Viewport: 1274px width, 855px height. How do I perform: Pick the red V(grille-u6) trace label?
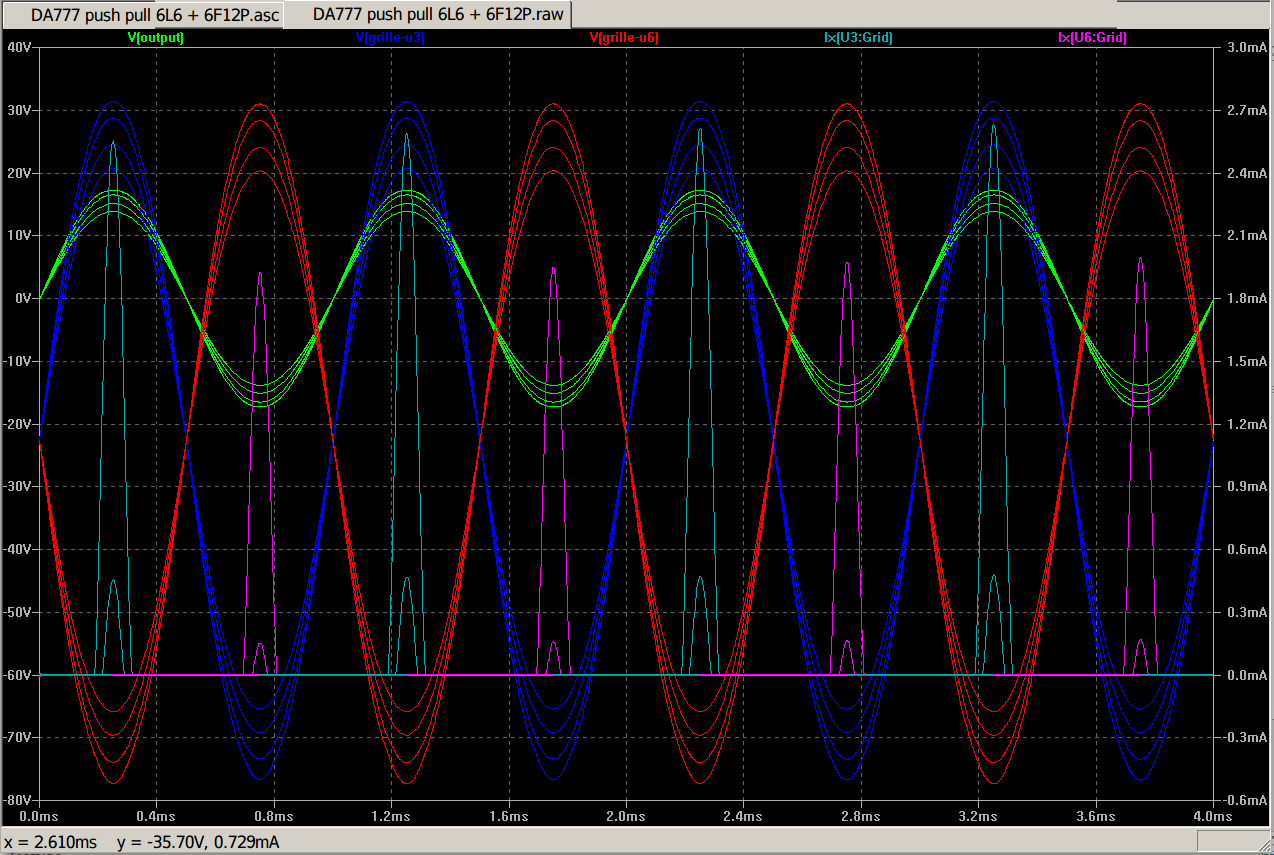624,38
